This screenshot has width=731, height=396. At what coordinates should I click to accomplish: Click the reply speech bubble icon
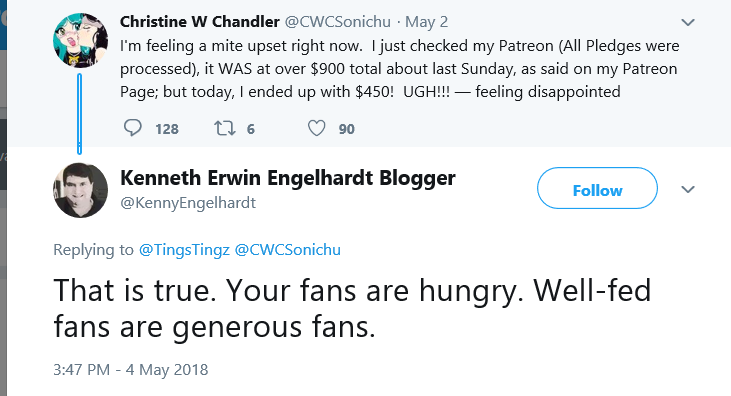[133, 128]
